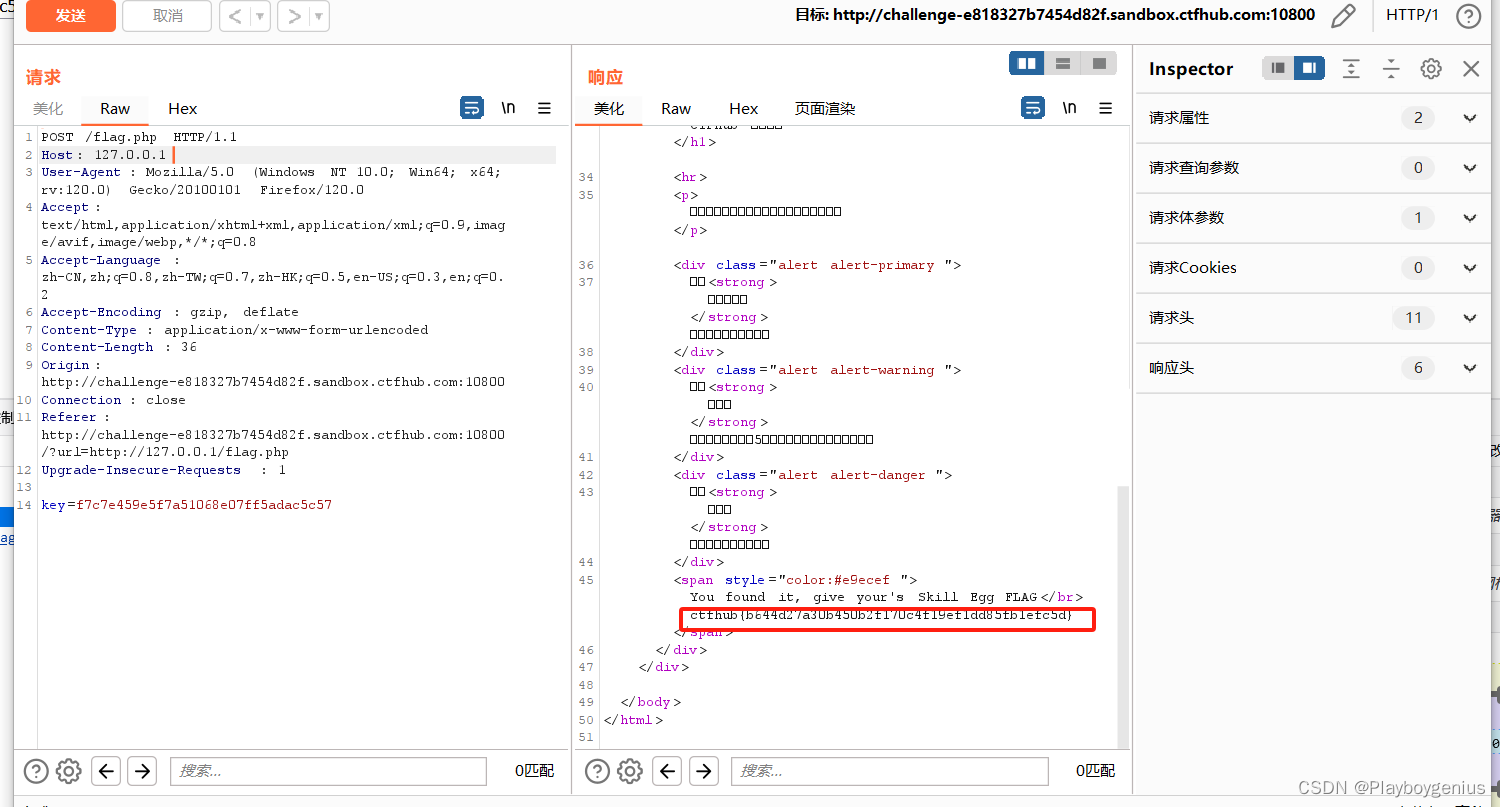Select 页面渲染 render tab in response
The image size is (1500, 807).
[x=825, y=108]
